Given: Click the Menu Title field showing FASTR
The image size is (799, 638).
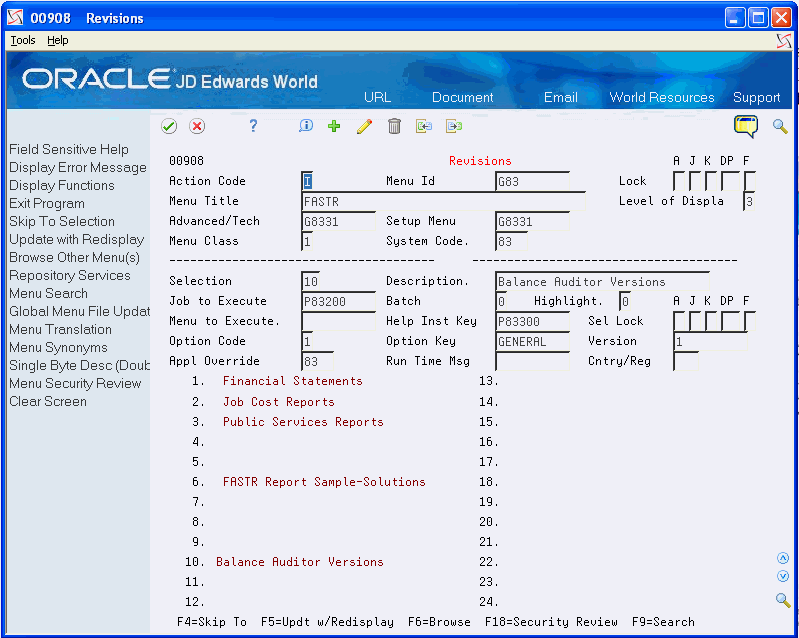Looking at the screenshot, I should 443,201.
